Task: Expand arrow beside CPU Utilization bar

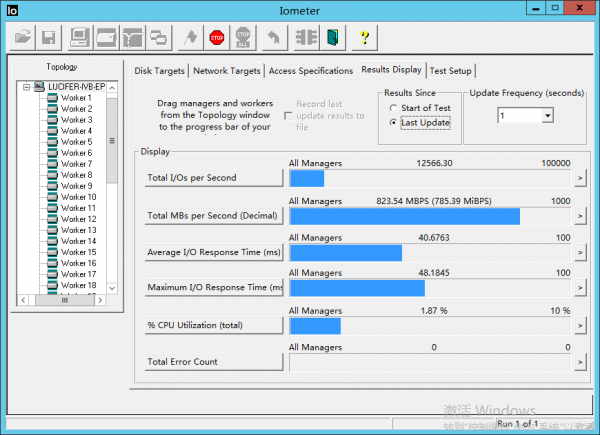Action: (x=580, y=326)
